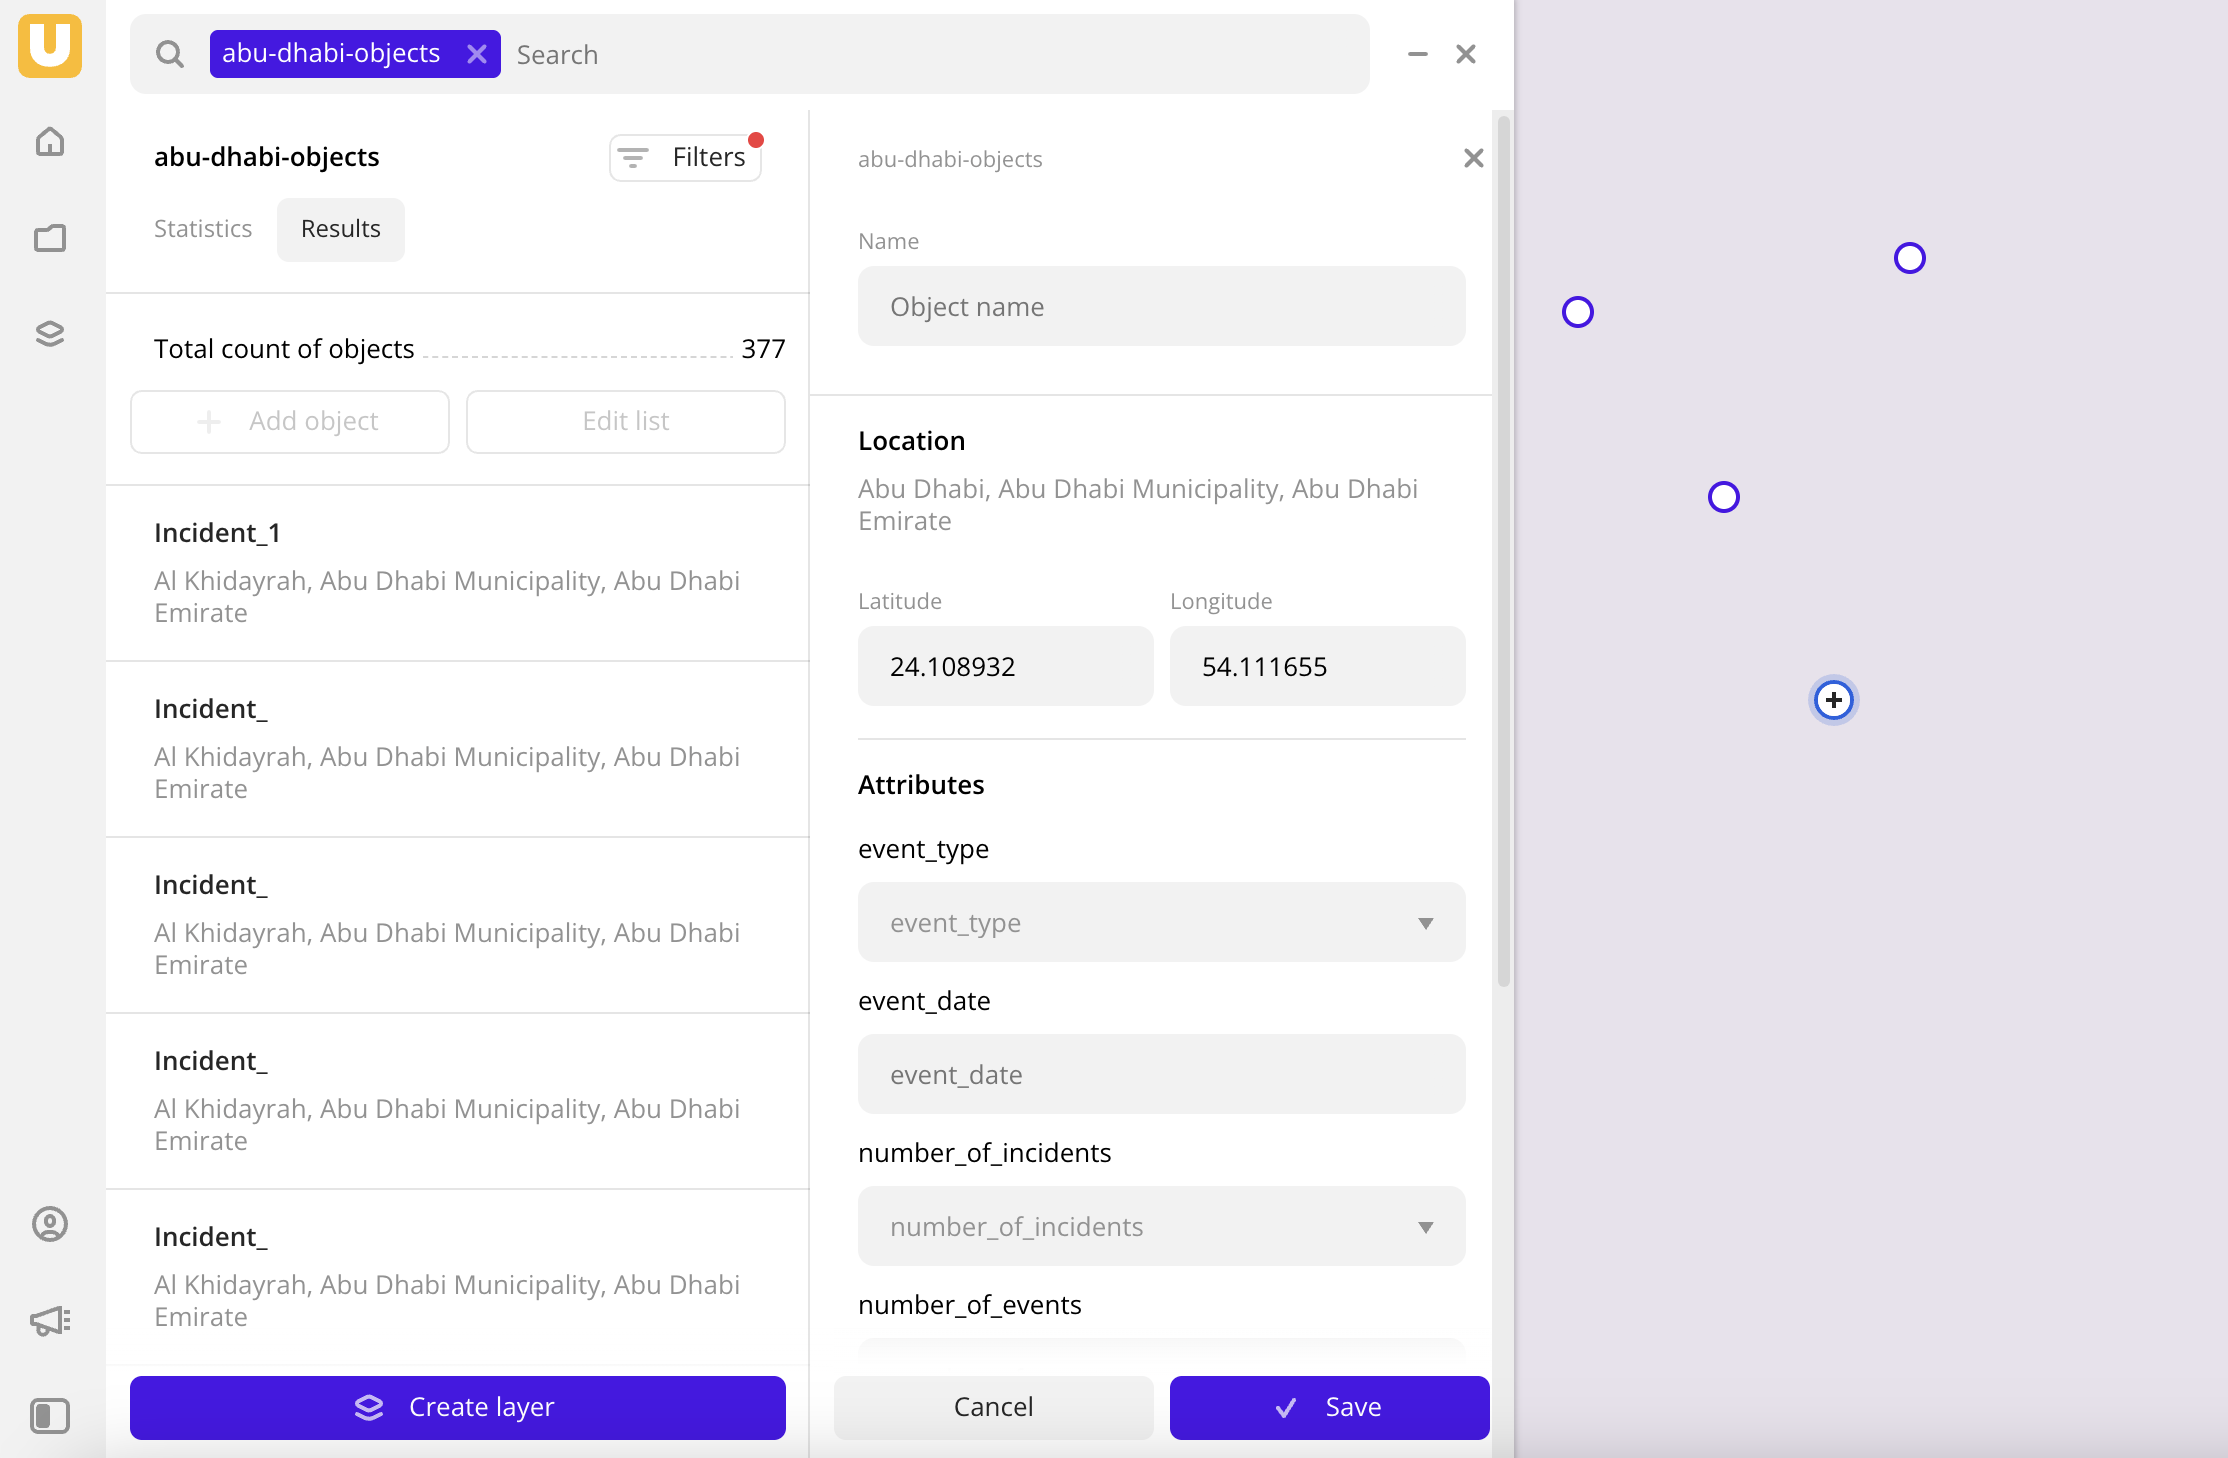This screenshot has height=1458, width=2228.
Task: Click the topmost right map point marker
Action: coord(1910,258)
